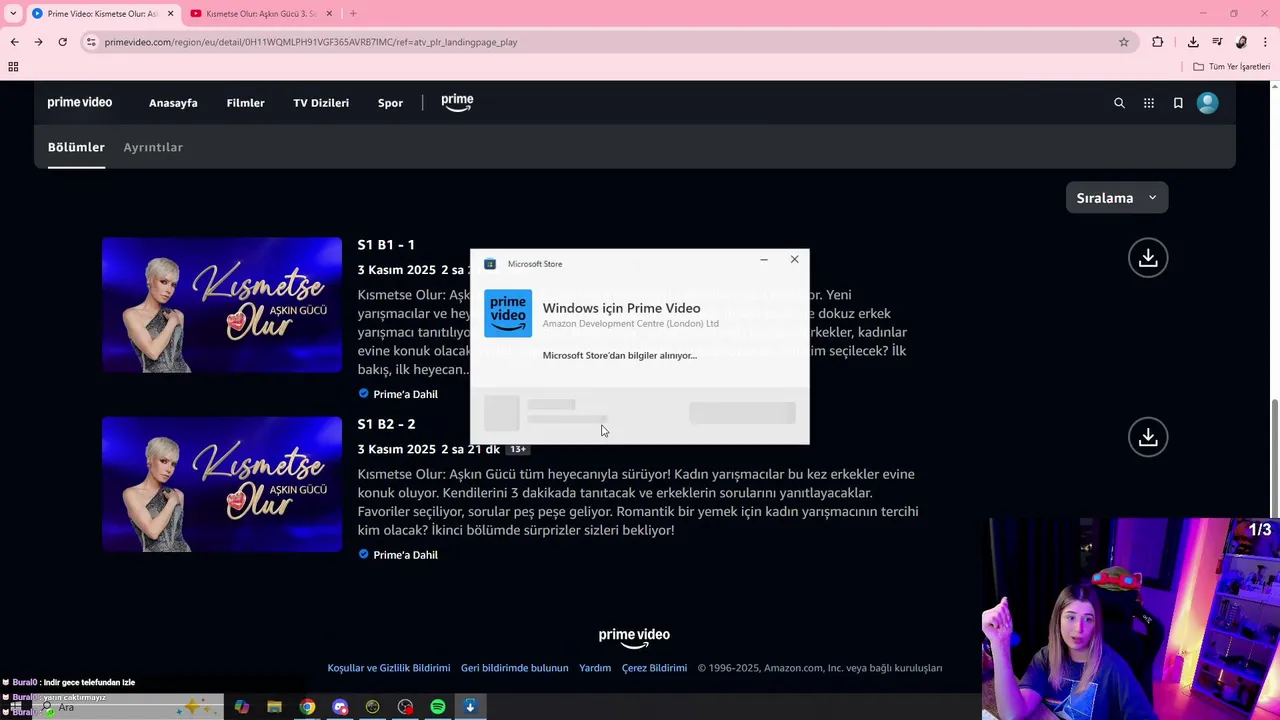The width and height of the screenshot is (1280, 720).
Task: Open the S1 B2 - 2 episode title
Action: 386,424
